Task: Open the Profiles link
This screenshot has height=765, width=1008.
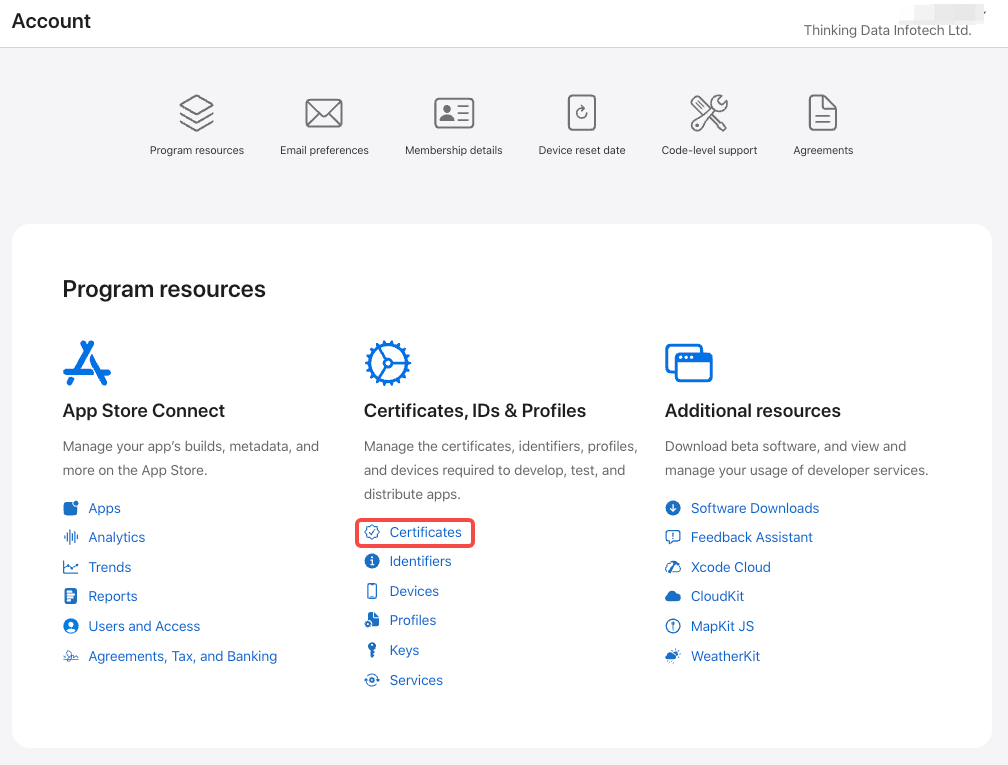Action: click(x=413, y=620)
